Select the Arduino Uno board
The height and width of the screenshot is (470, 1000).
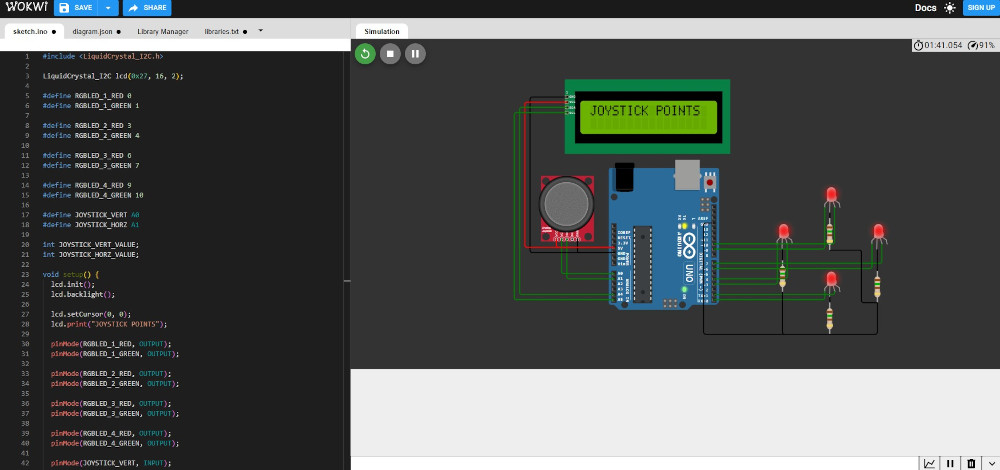point(663,237)
